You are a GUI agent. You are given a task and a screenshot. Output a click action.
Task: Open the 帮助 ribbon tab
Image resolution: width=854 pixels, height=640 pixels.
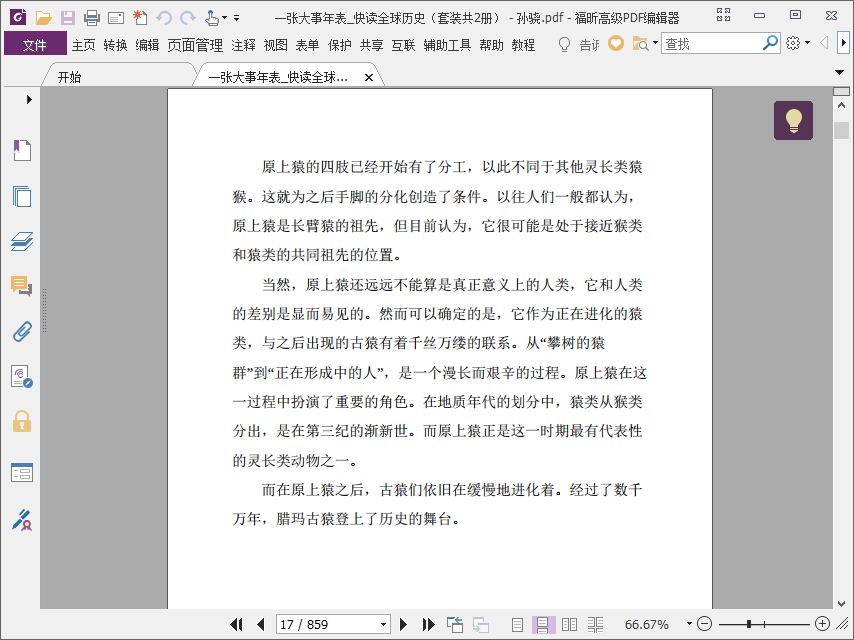click(x=491, y=45)
